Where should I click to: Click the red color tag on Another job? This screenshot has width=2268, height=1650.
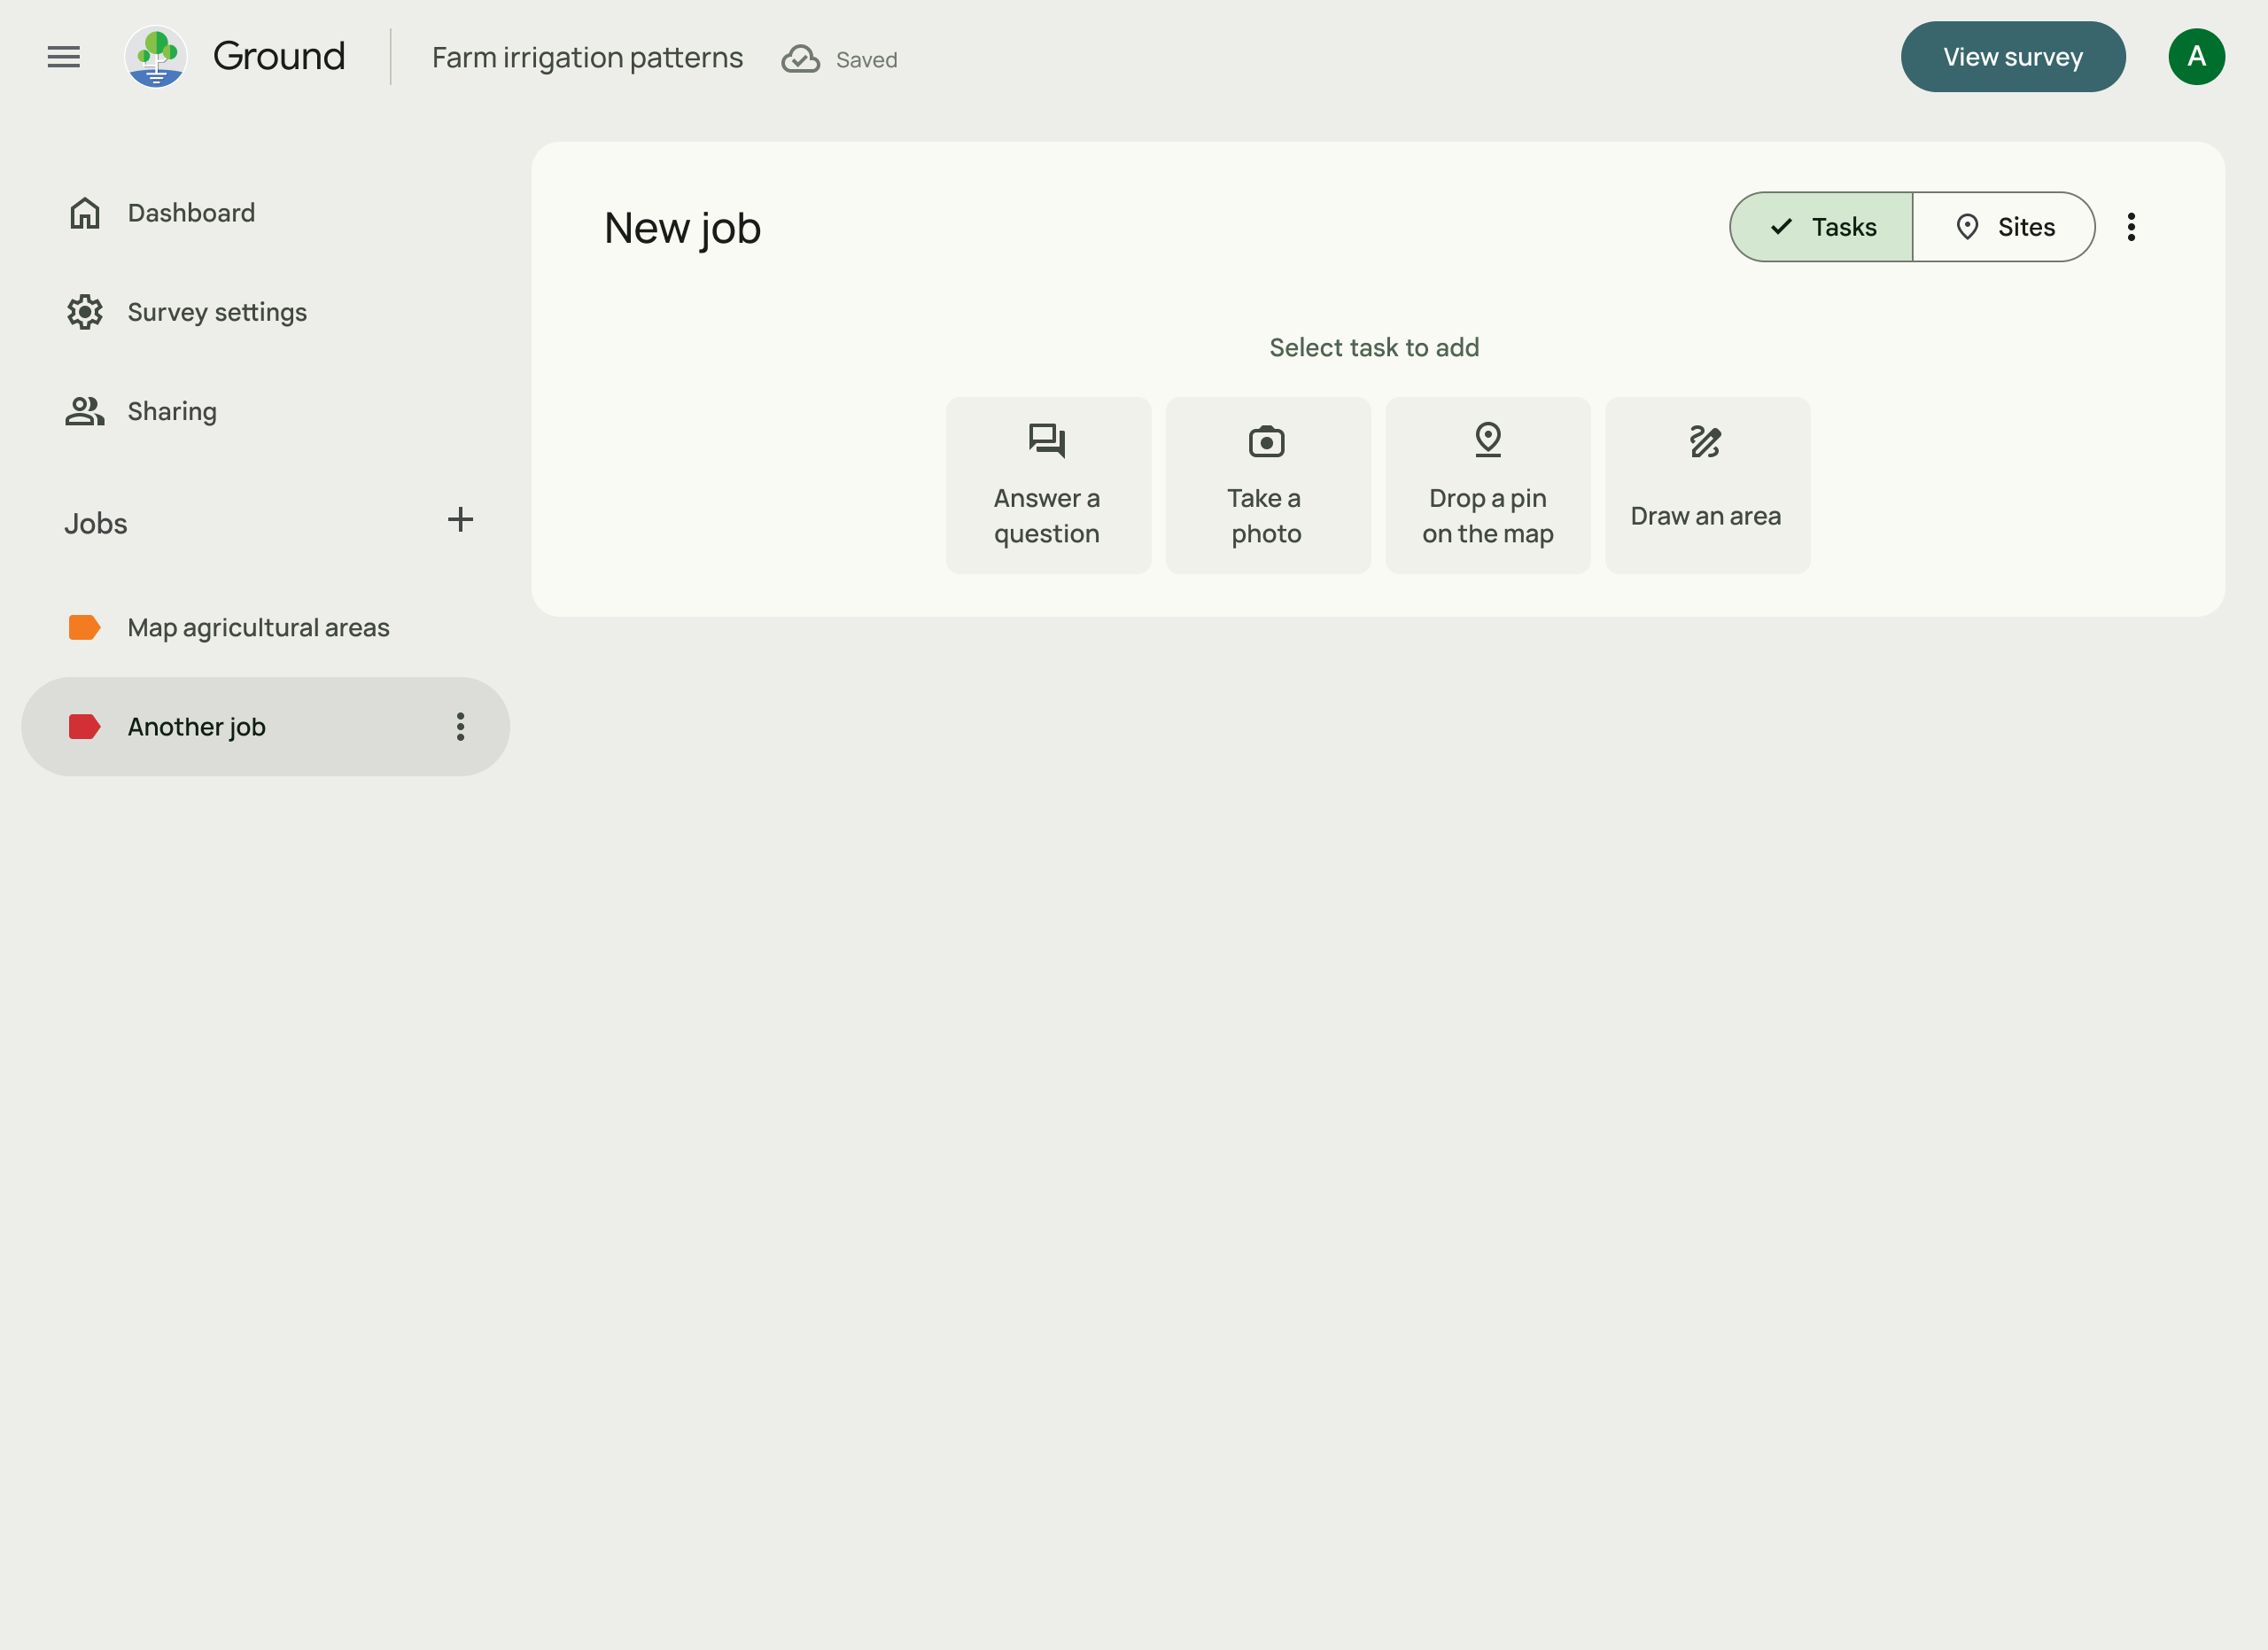[x=84, y=727]
